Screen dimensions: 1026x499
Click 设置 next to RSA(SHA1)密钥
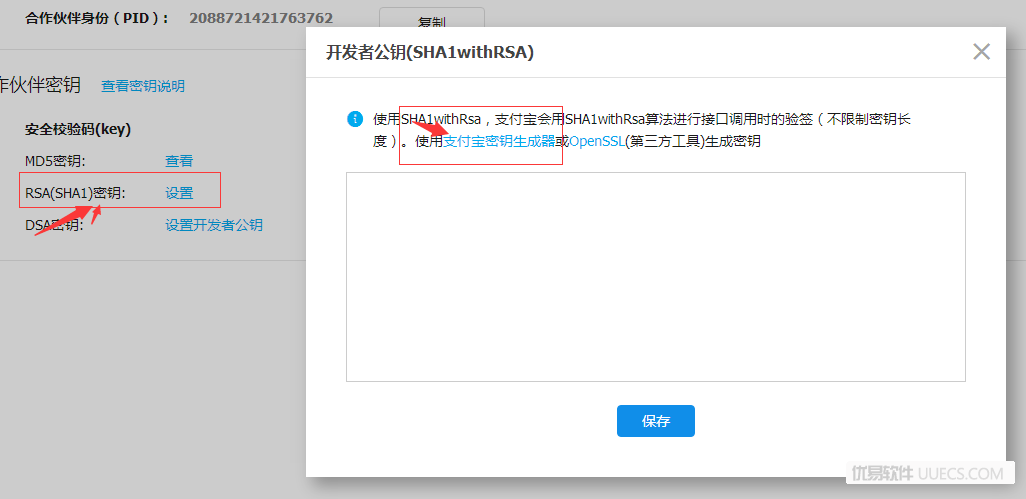(179, 194)
